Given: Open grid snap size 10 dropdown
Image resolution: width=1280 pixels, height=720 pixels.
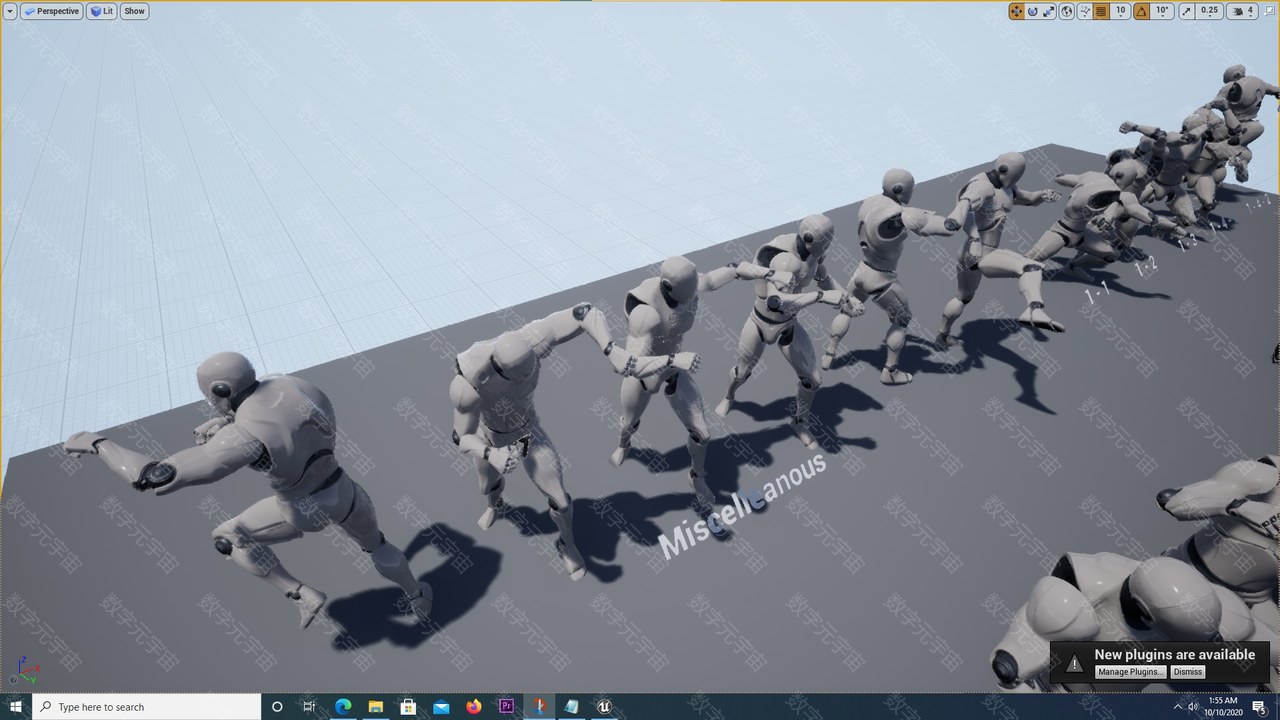Looking at the screenshot, I should click(x=1121, y=11).
